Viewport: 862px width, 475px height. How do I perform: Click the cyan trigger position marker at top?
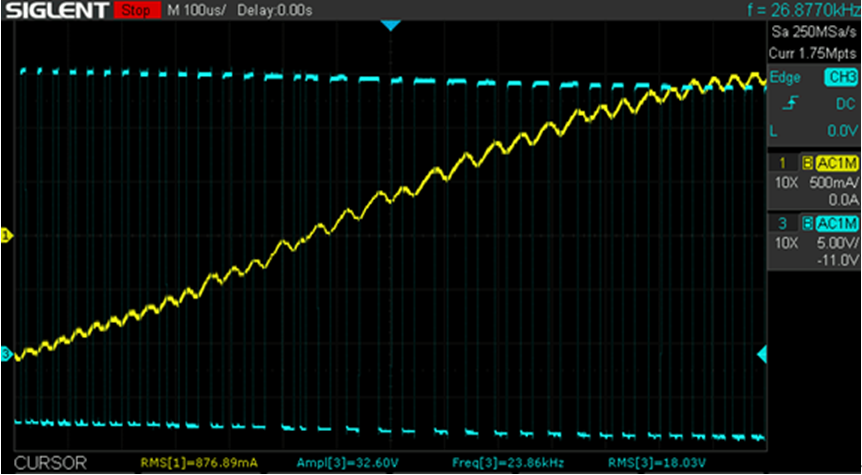(x=391, y=24)
